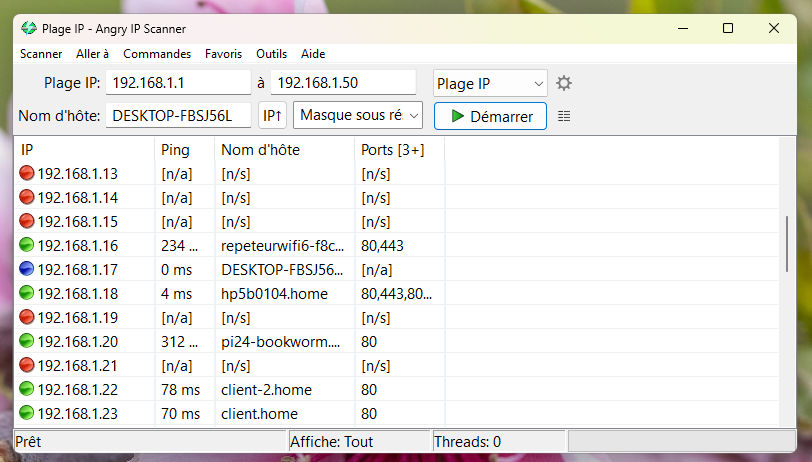The image size is (812, 462).
Task: Open preferences with the gear icon
Action: coord(563,83)
